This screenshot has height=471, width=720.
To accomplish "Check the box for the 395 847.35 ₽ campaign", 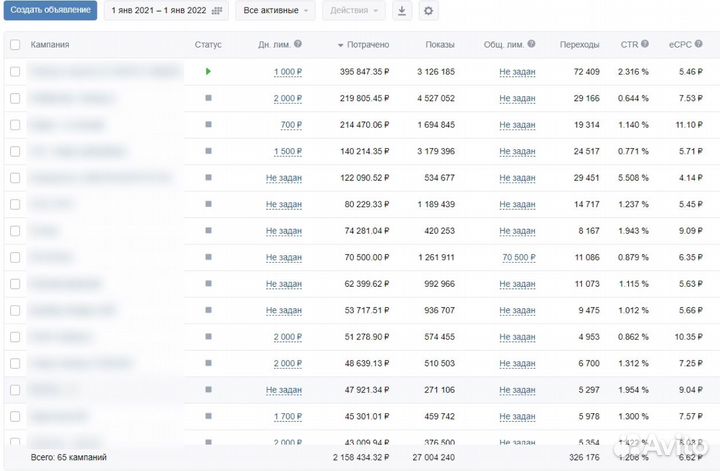I will click(15, 72).
